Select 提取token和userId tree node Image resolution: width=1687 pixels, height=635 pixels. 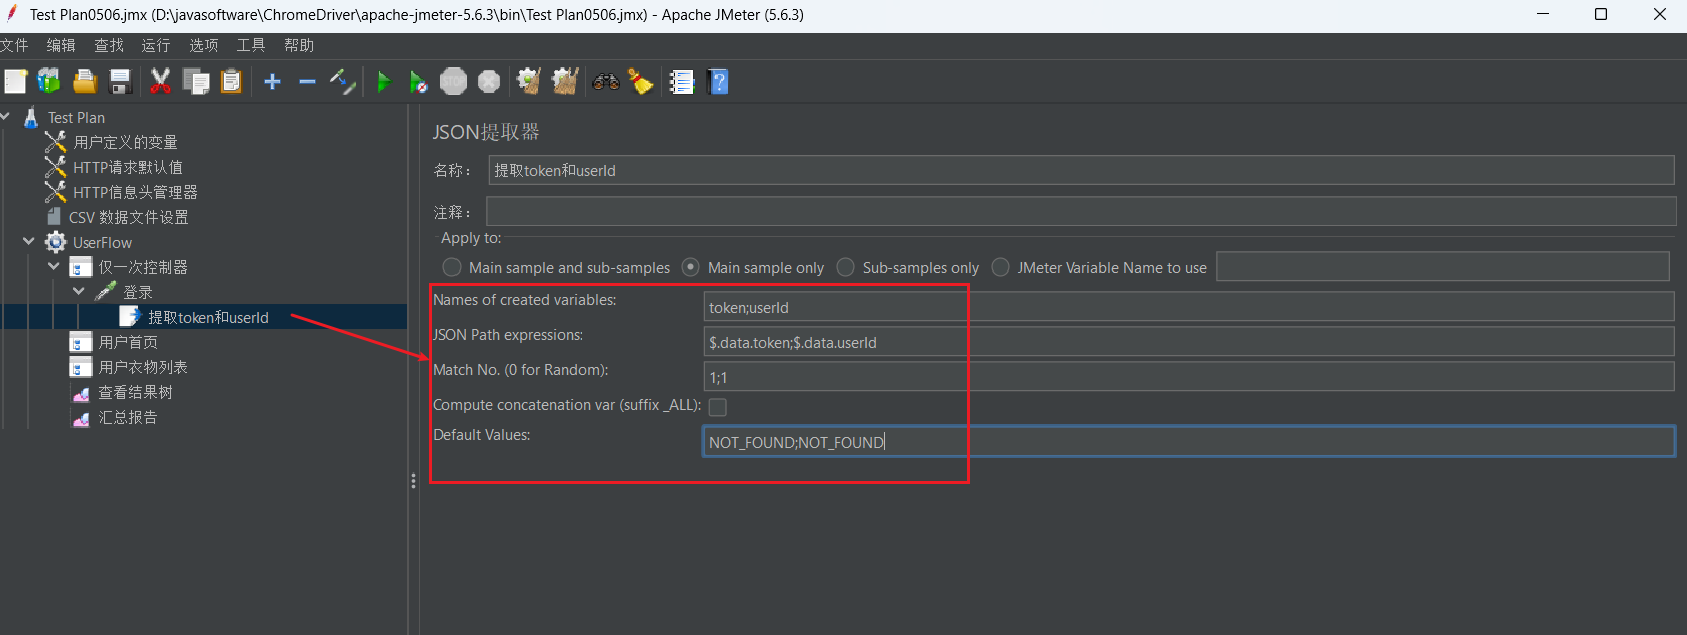click(x=208, y=318)
